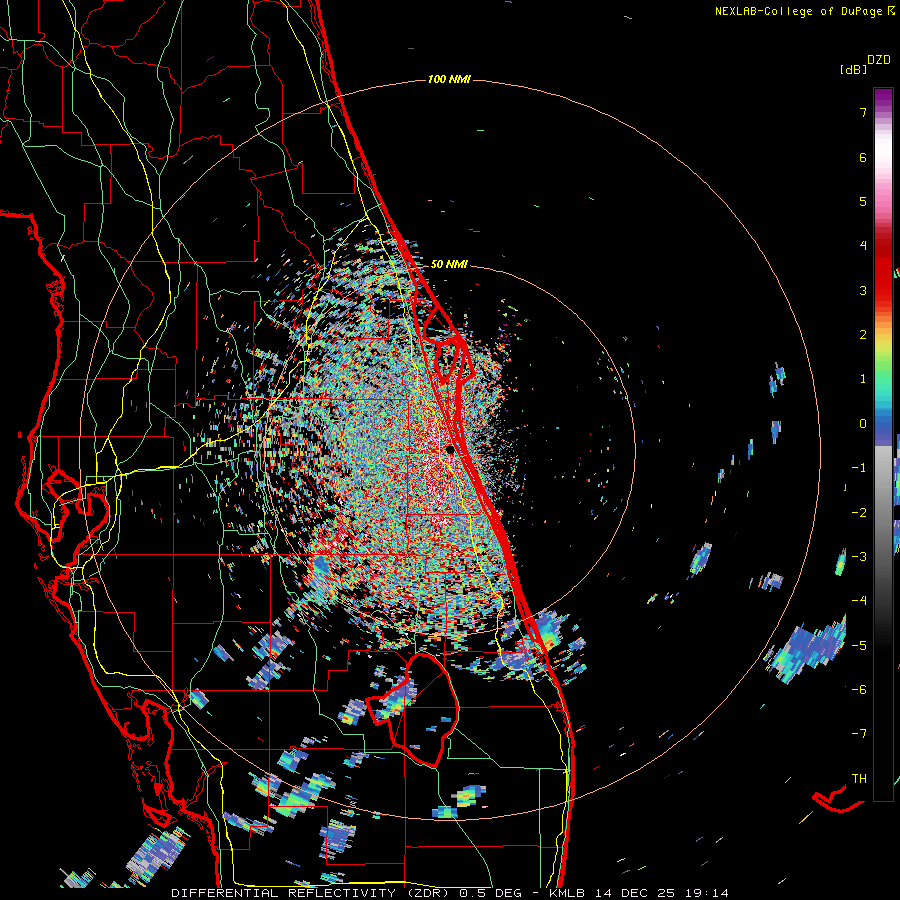Click the NEXLAB-College of DuPage credit text
The image size is (900, 900).
pos(800,11)
